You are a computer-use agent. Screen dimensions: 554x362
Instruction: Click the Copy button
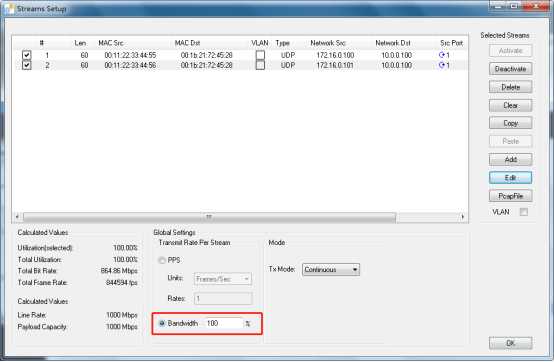point(511,123)
